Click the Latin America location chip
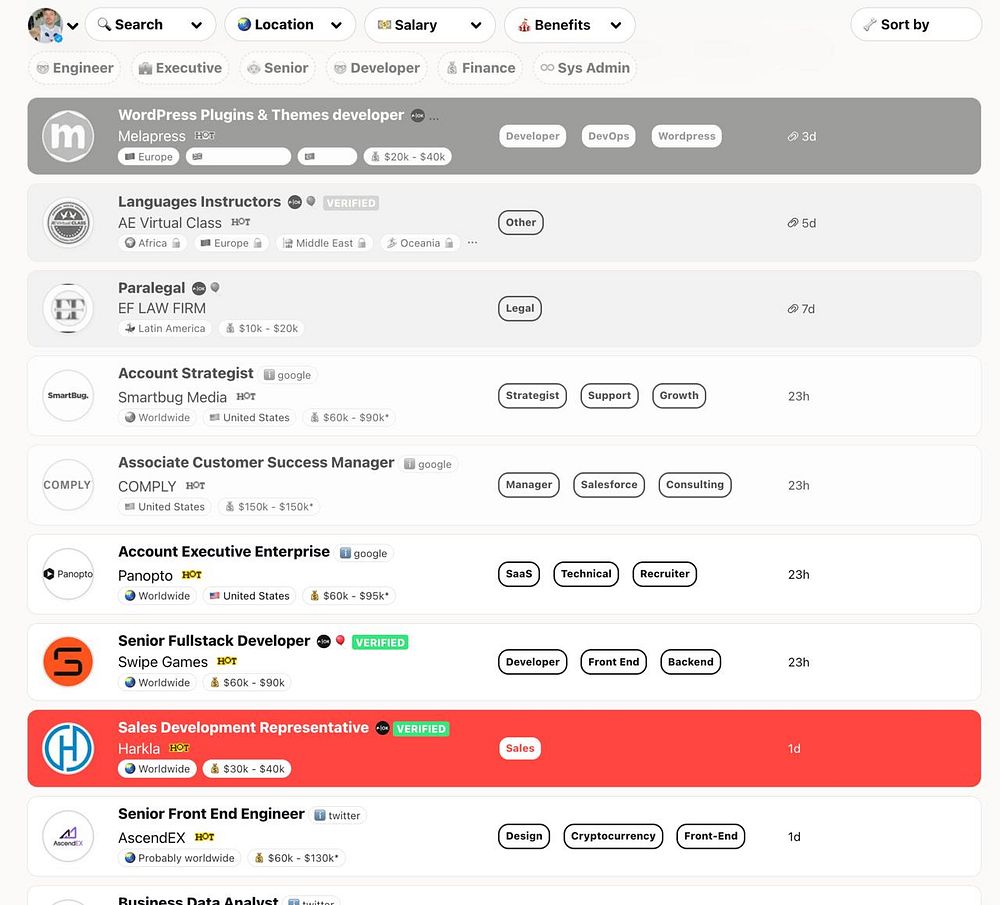Screen dimensions: 1000x905 pos(165,328)
